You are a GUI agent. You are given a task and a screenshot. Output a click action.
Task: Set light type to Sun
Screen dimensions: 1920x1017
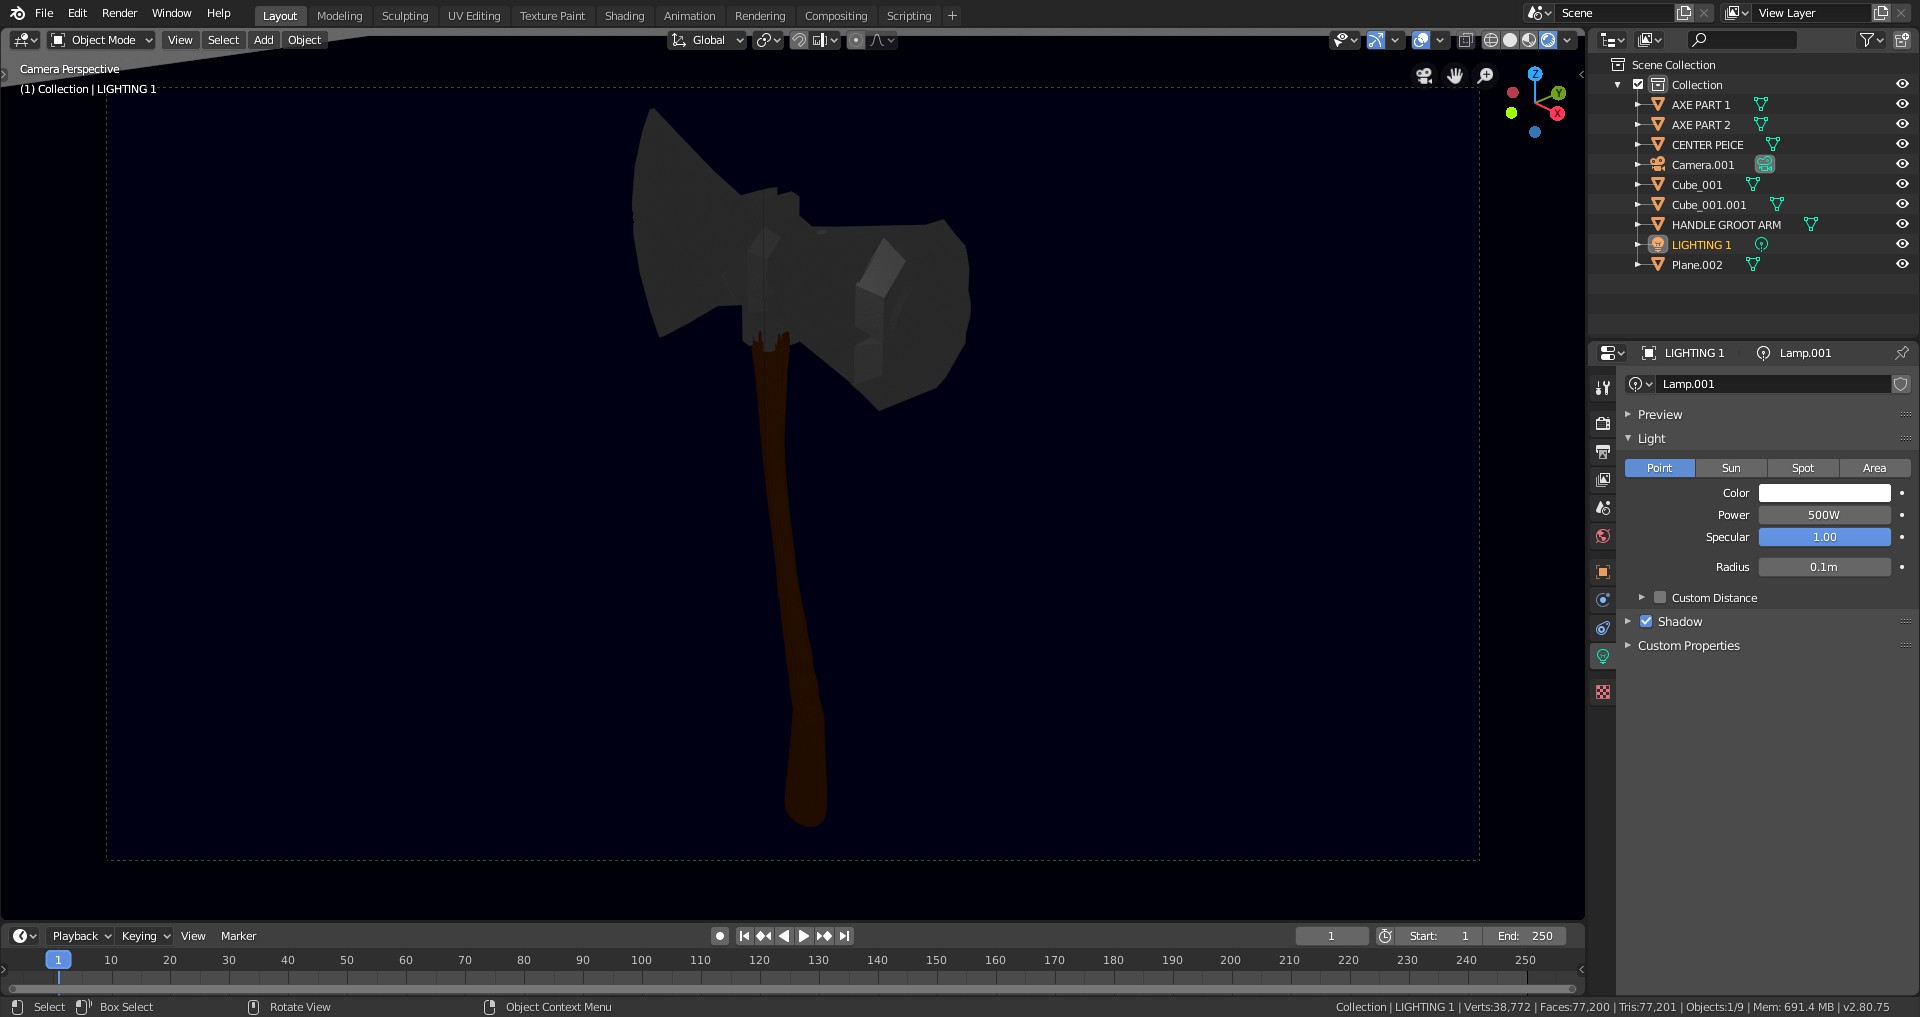(1731, 468)
